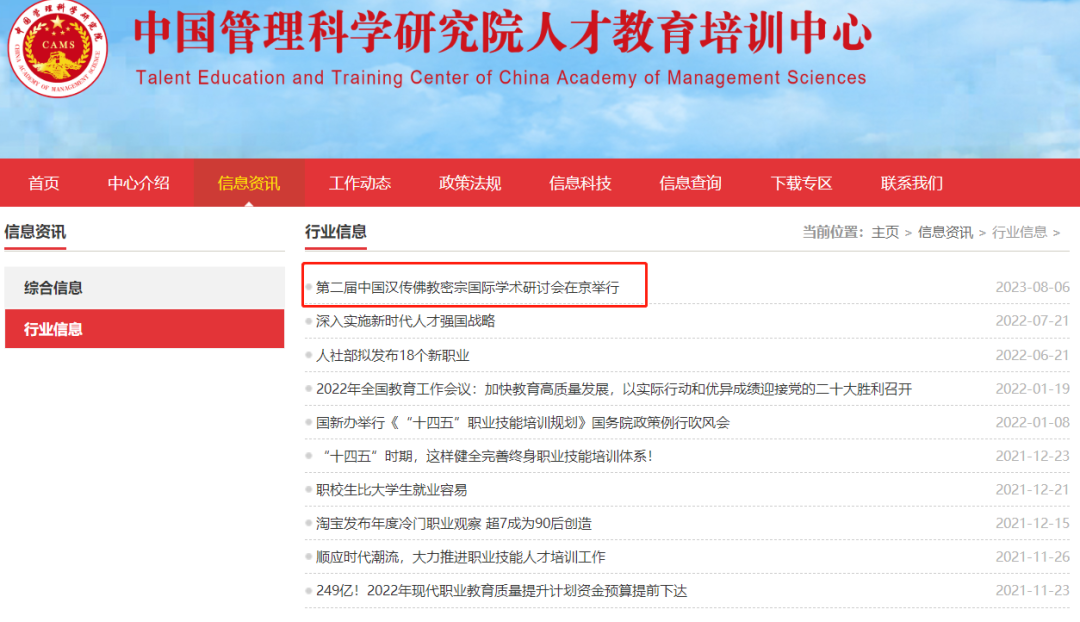
Task: Open article “十四五”时期，这样健全完善终身职业技能培训体系
Action: point(487,457)
